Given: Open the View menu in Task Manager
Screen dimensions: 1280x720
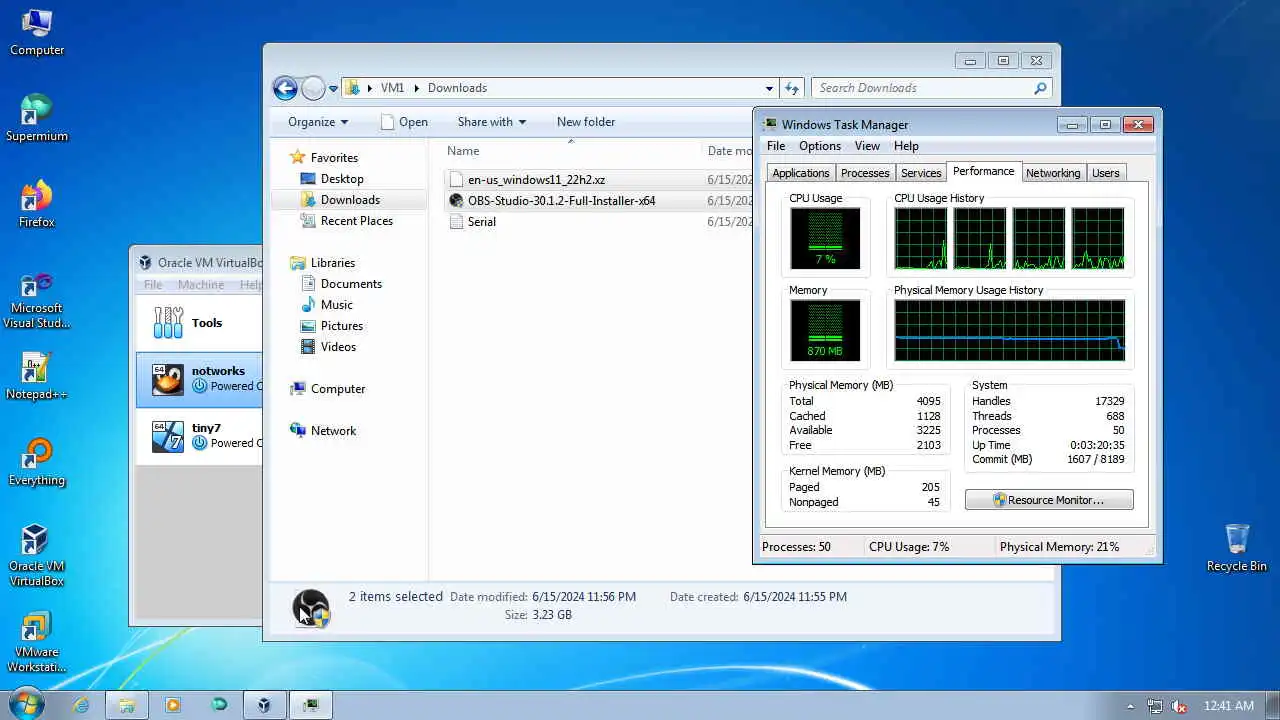Looking at the screenshot, I should pyautogui.click(x=867, y=146).
